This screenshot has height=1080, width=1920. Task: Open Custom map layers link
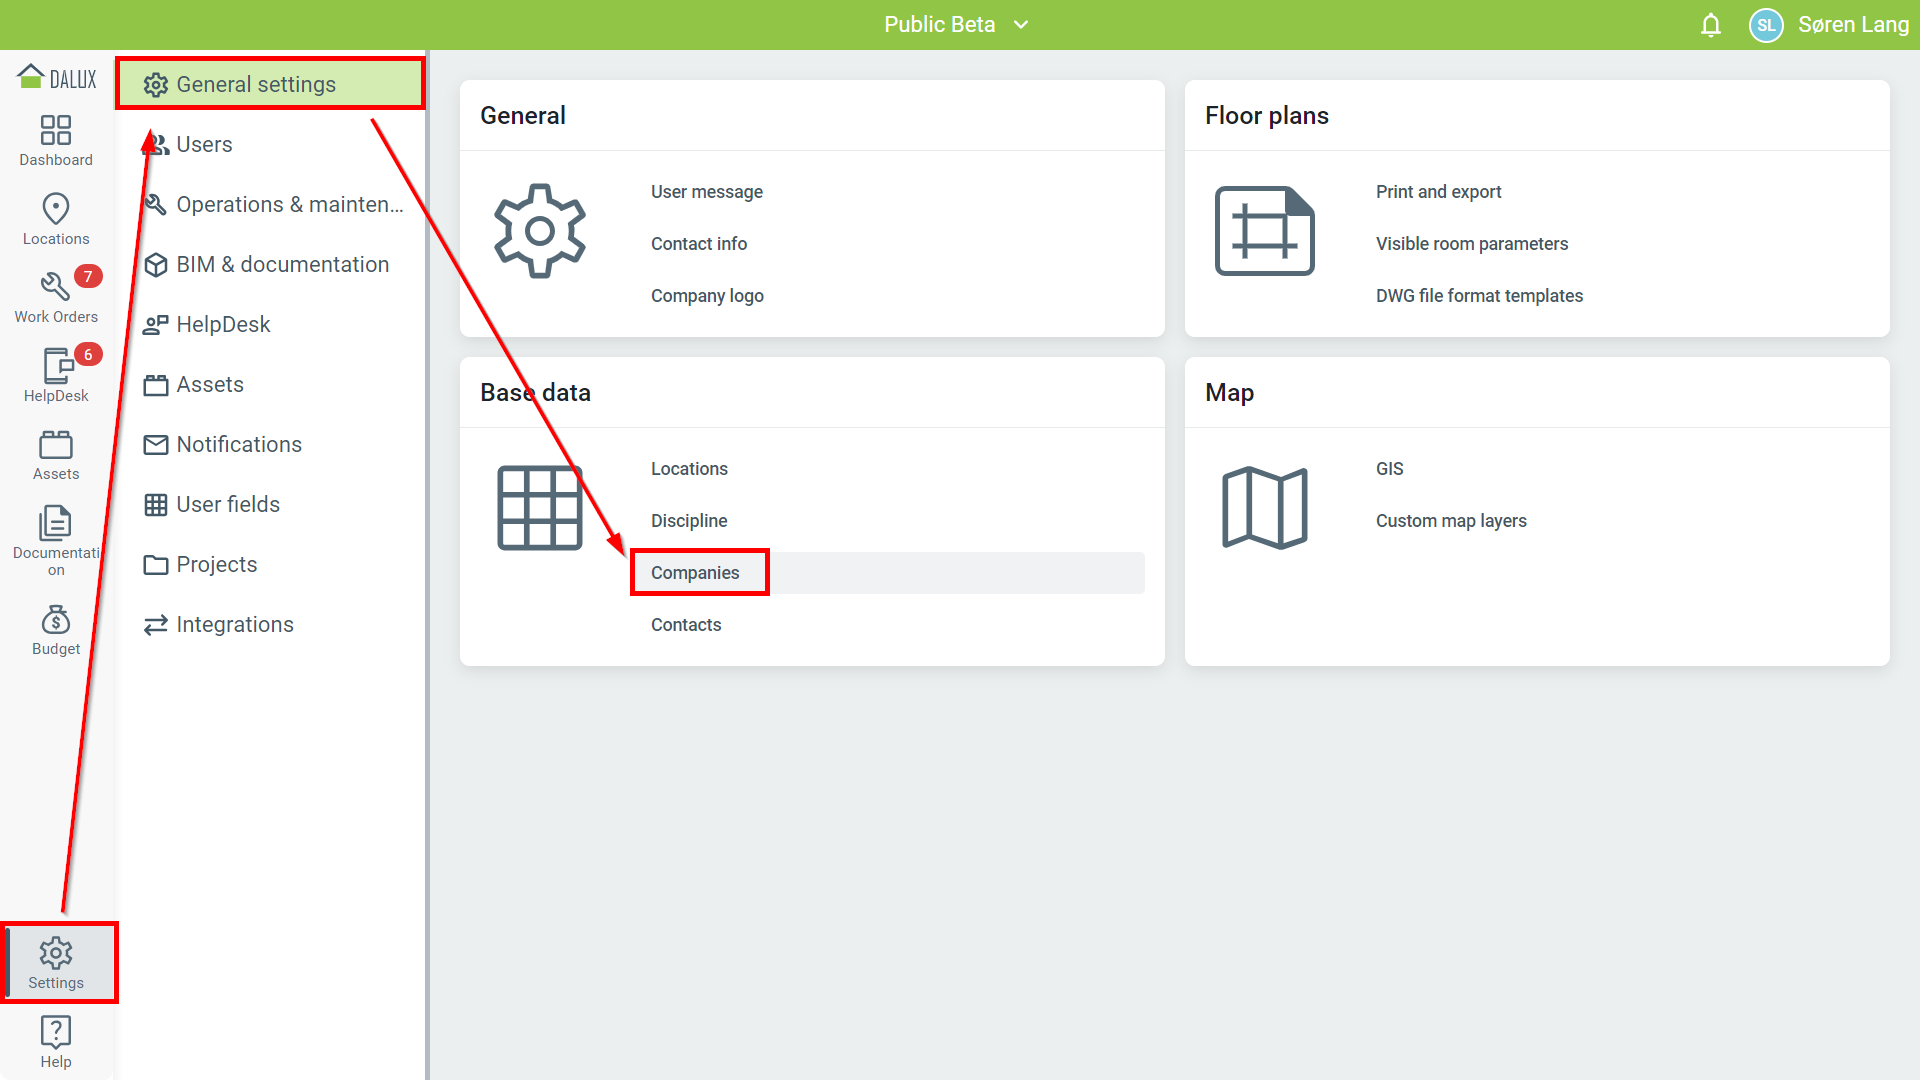point(1450,521)
